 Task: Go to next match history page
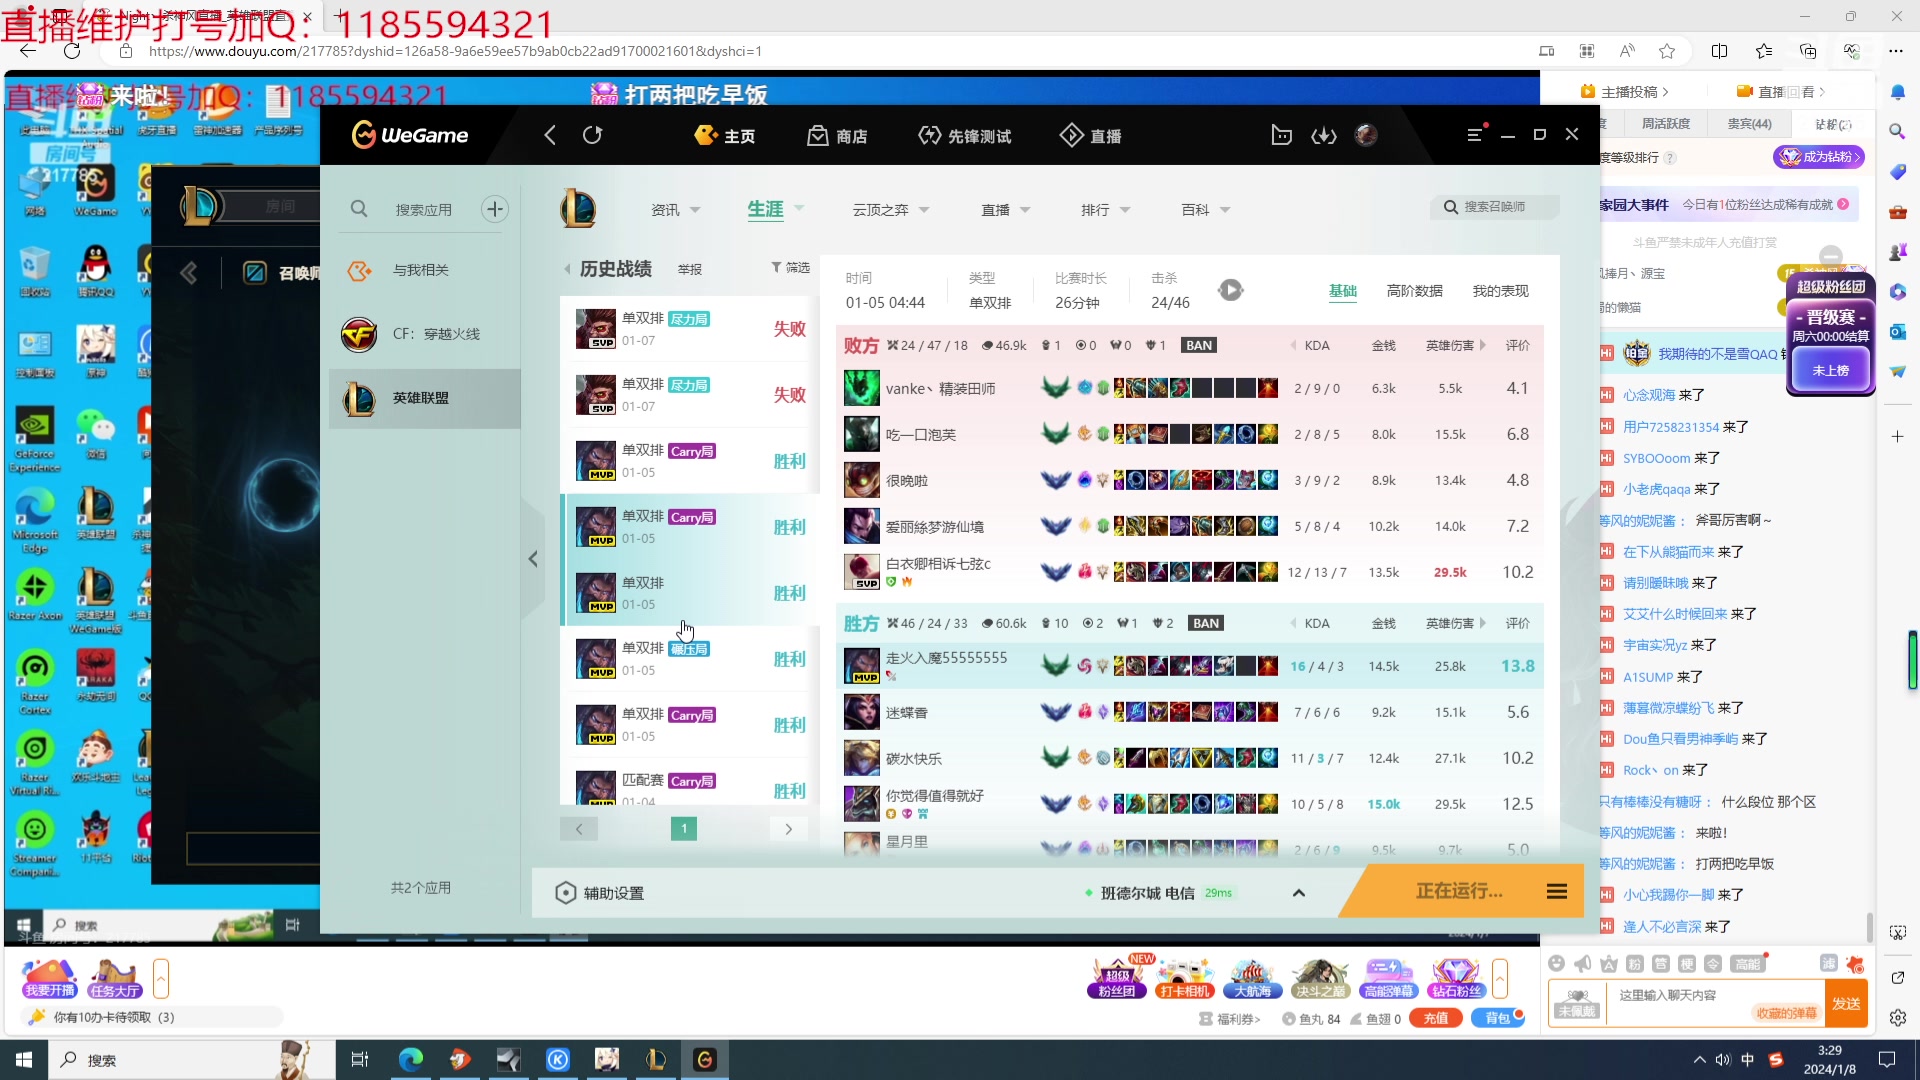788,829
